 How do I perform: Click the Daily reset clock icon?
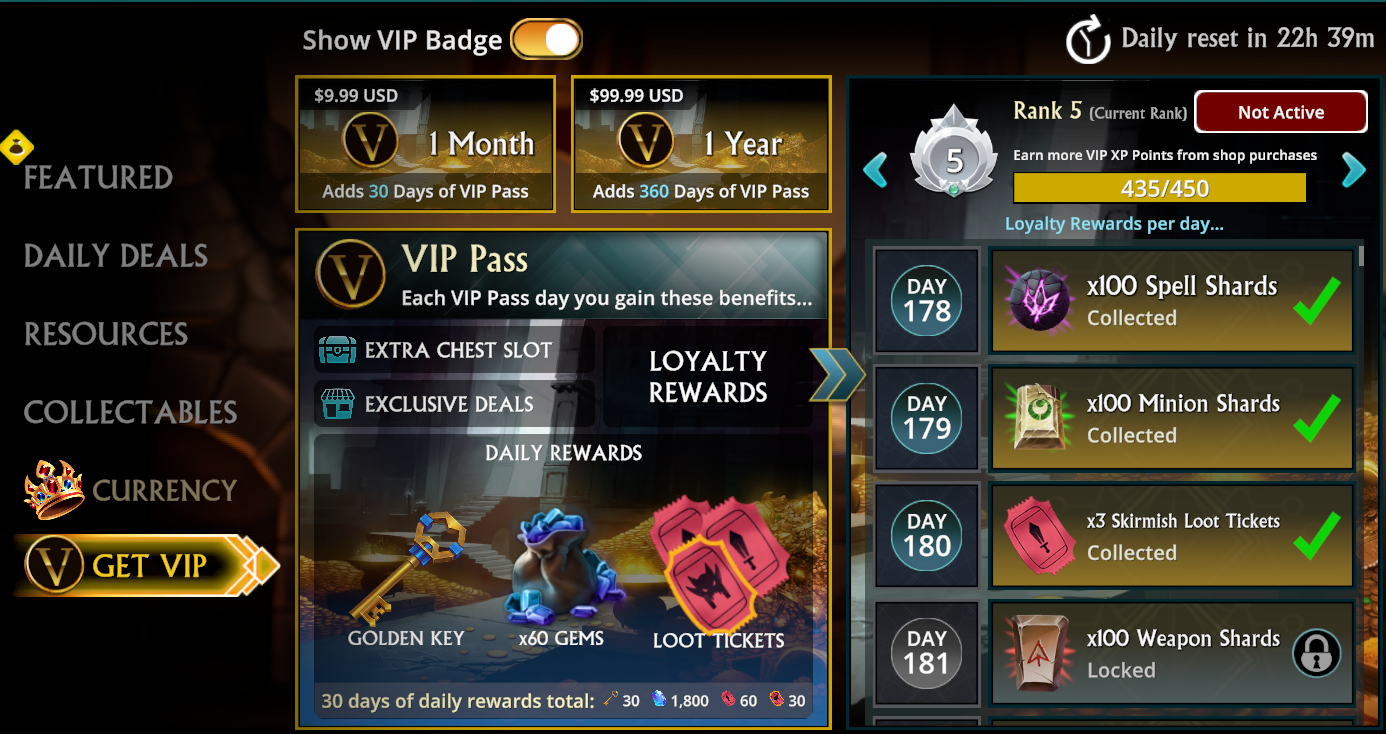(x=1088, y=40)
